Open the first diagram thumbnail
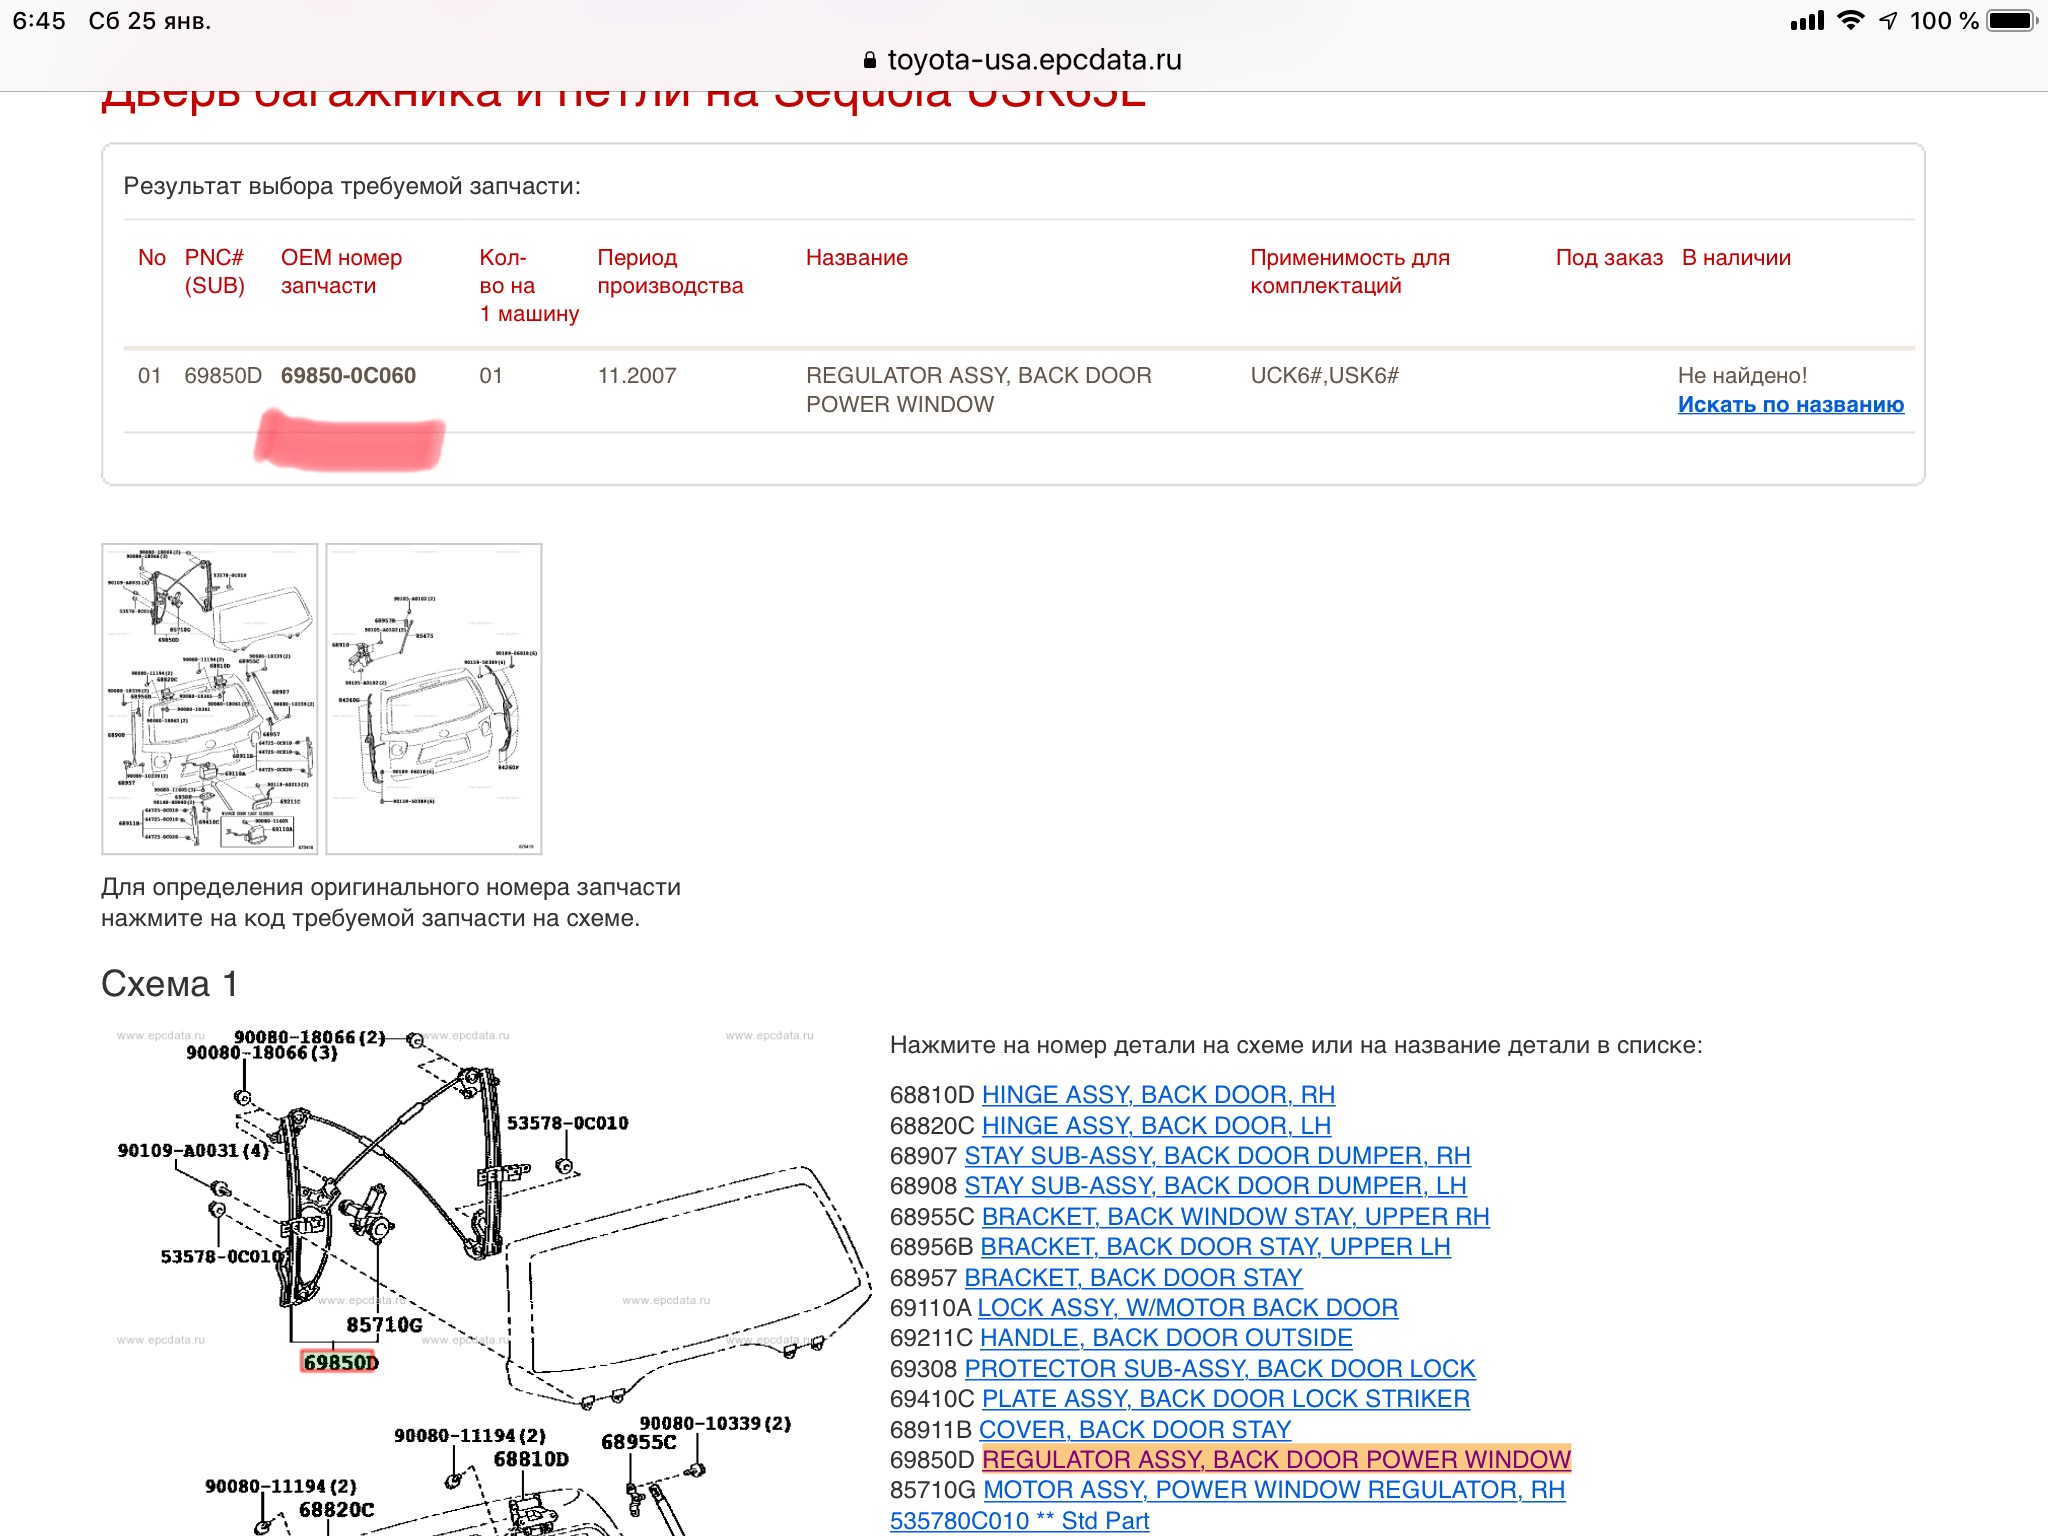The width and height of the screenshot is (2048, 1536). coord(210,699)
